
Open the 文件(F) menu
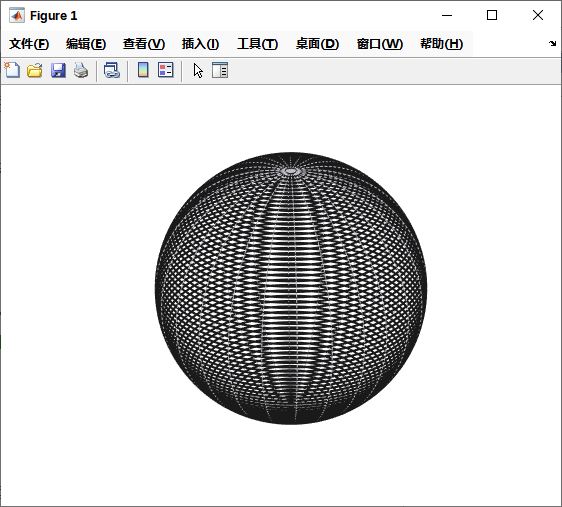click(29, 44)
